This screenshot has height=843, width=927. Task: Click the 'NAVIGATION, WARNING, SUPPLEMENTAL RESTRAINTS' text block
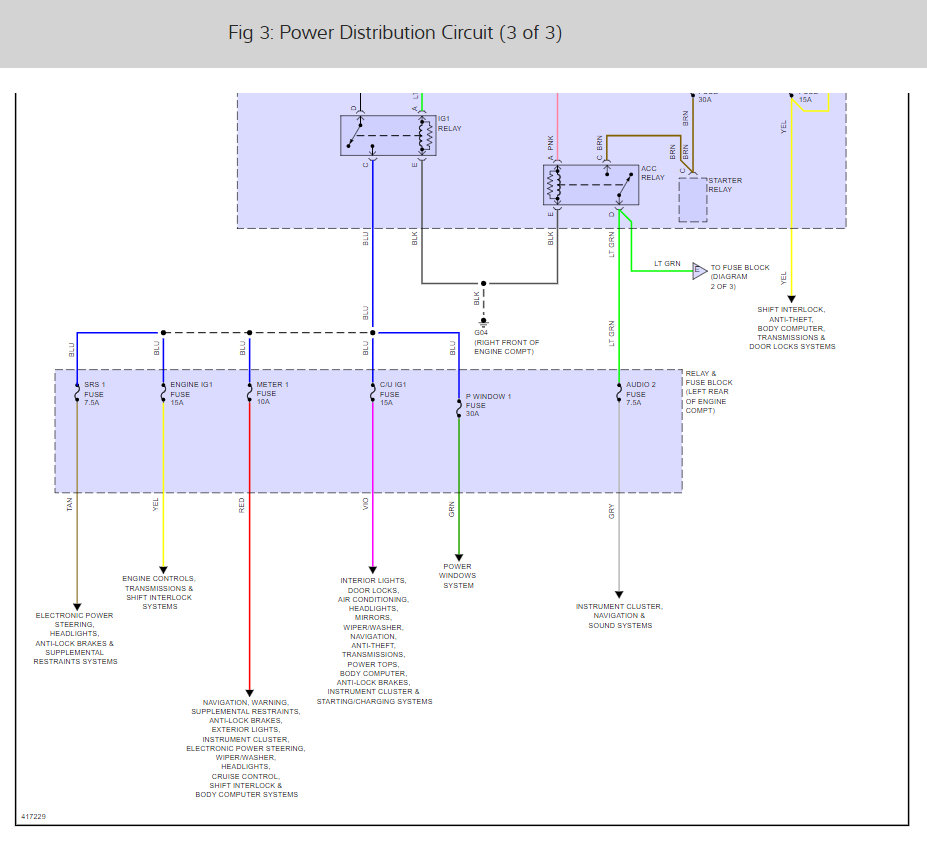pos(246,748)
